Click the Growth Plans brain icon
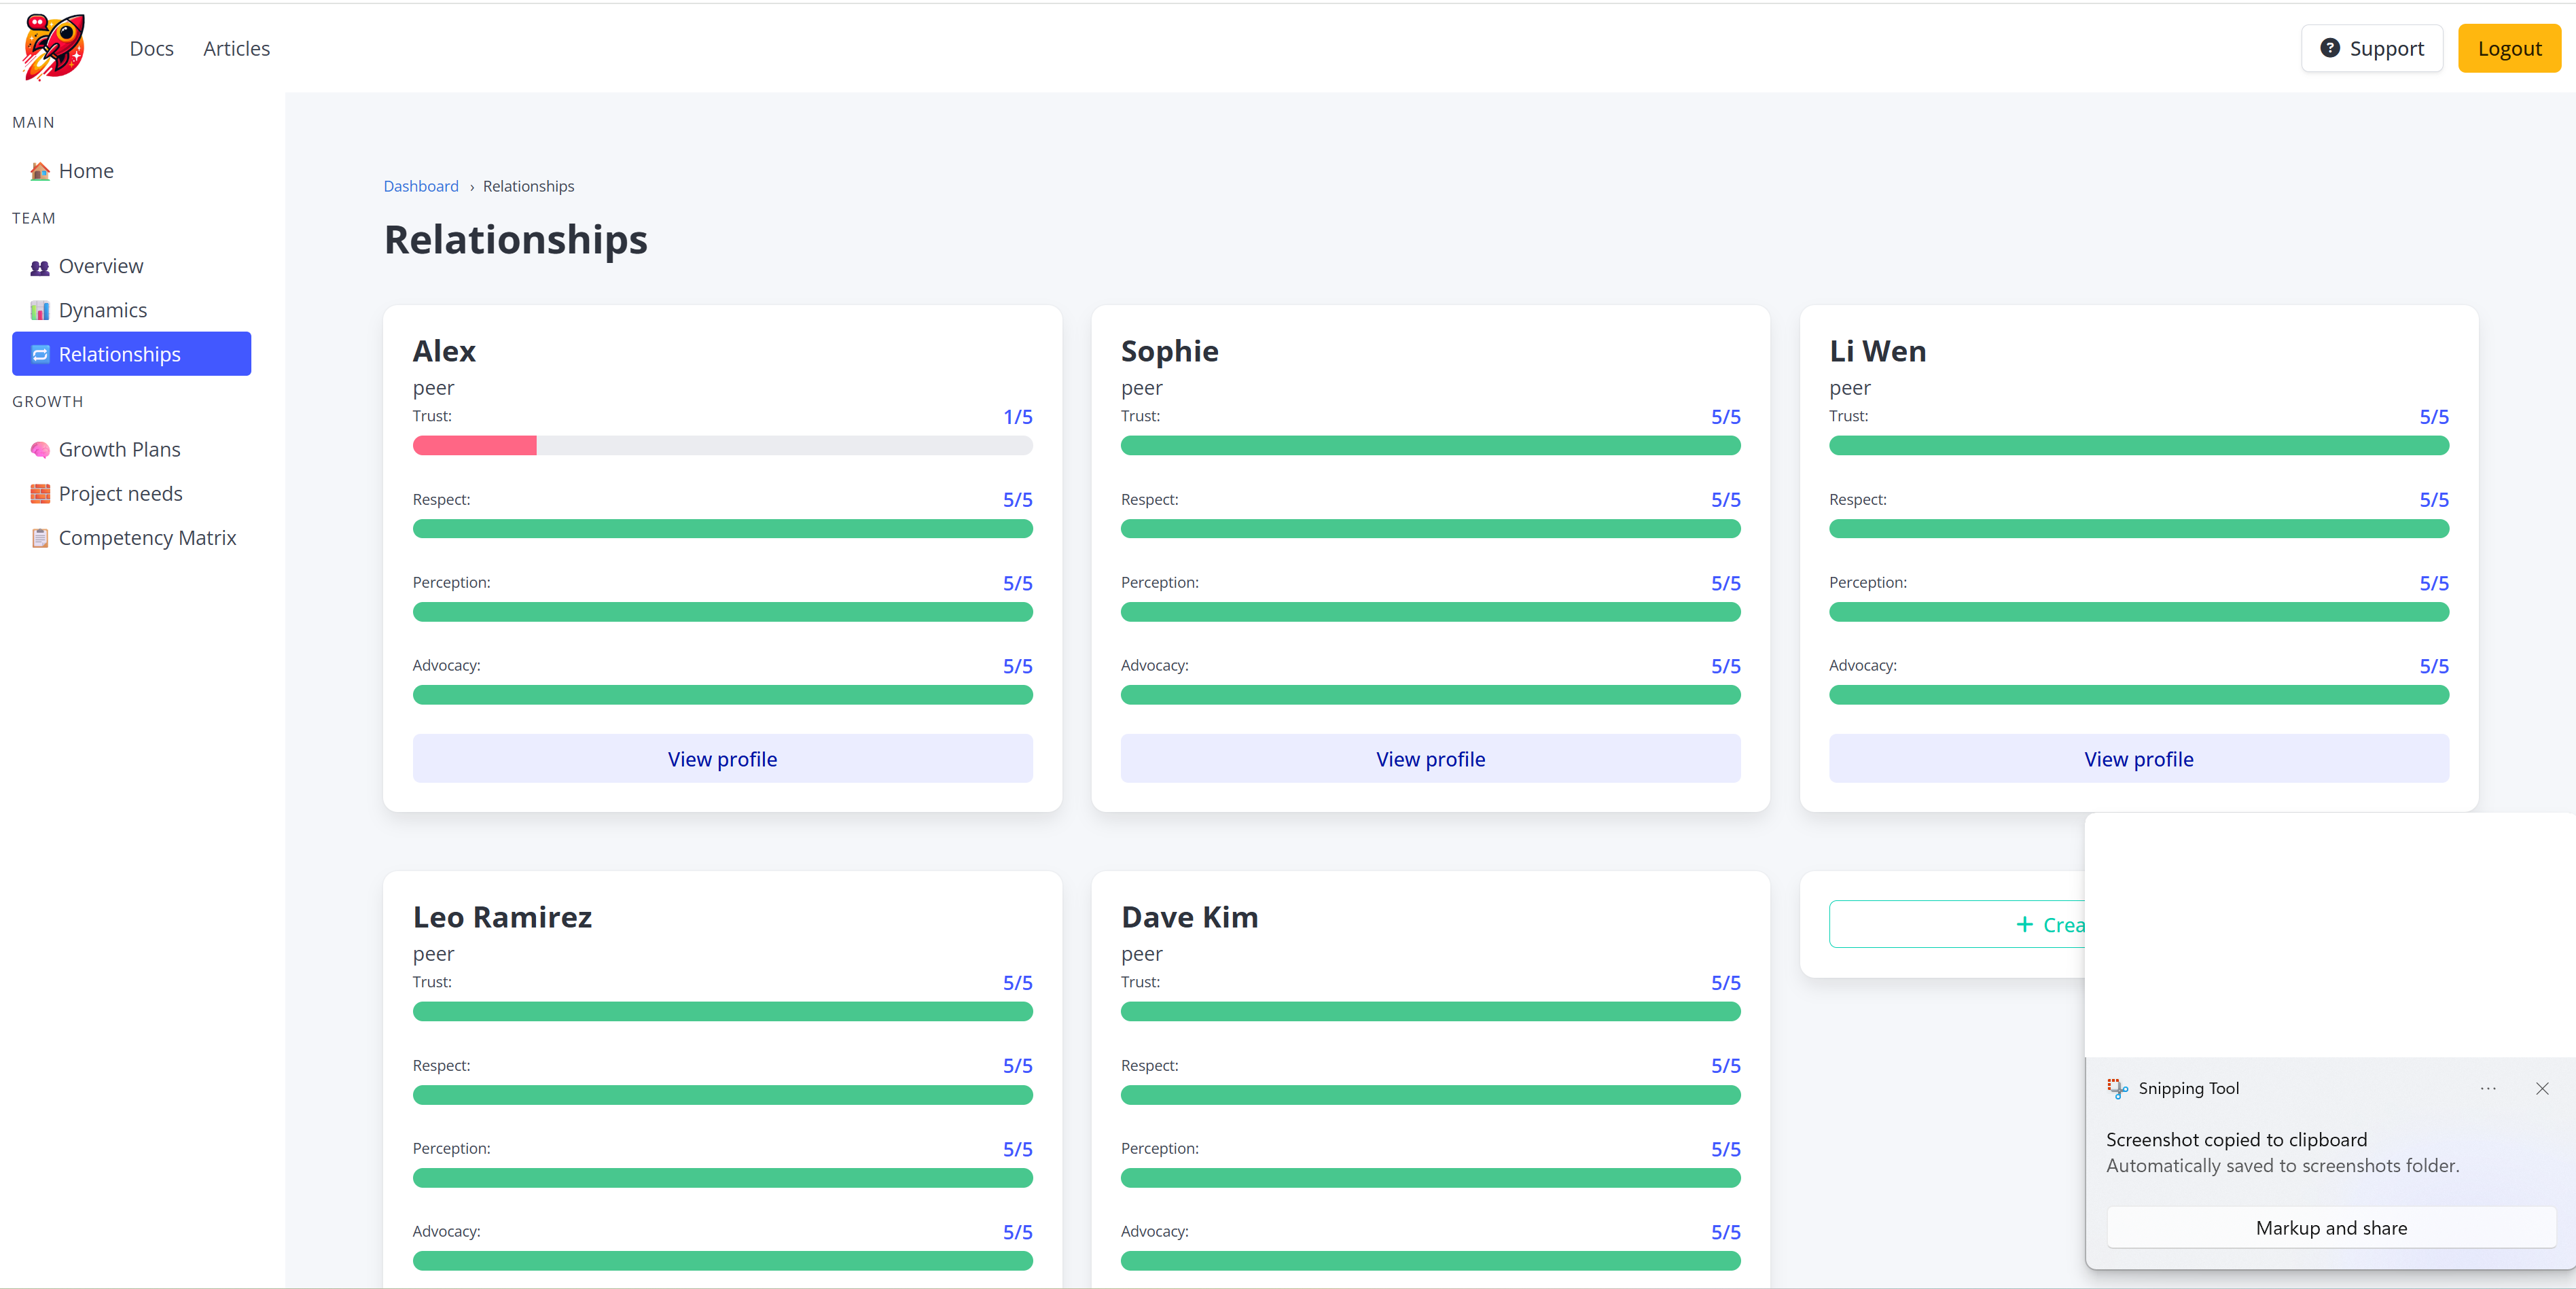Screen dimensions: 2576x1289 40,450
